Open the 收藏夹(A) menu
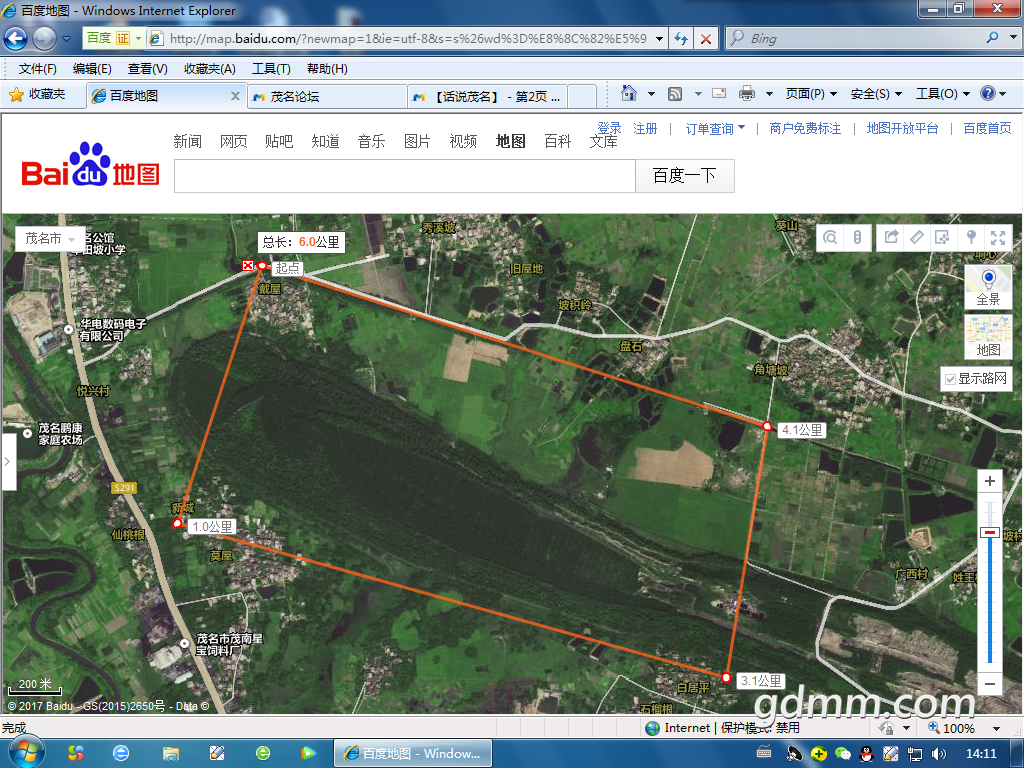The height and width of the screenshot is (768, 1024). (x=210, y=69)
